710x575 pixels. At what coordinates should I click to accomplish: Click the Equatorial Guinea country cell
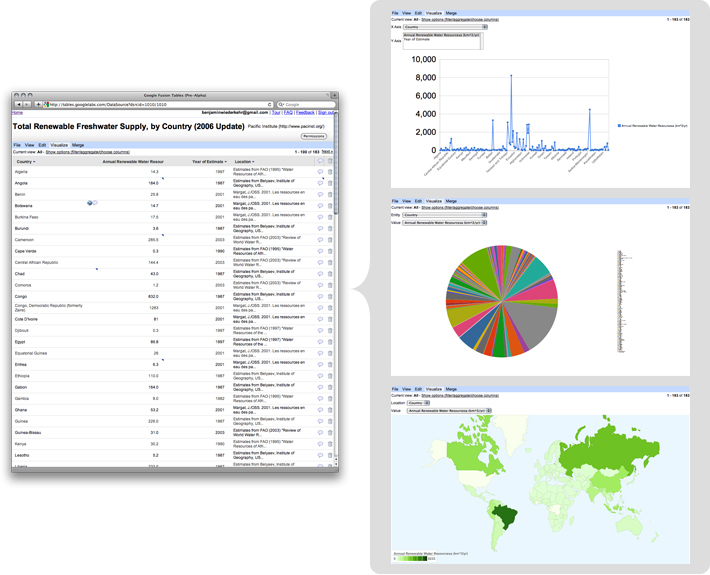(31, 353)
